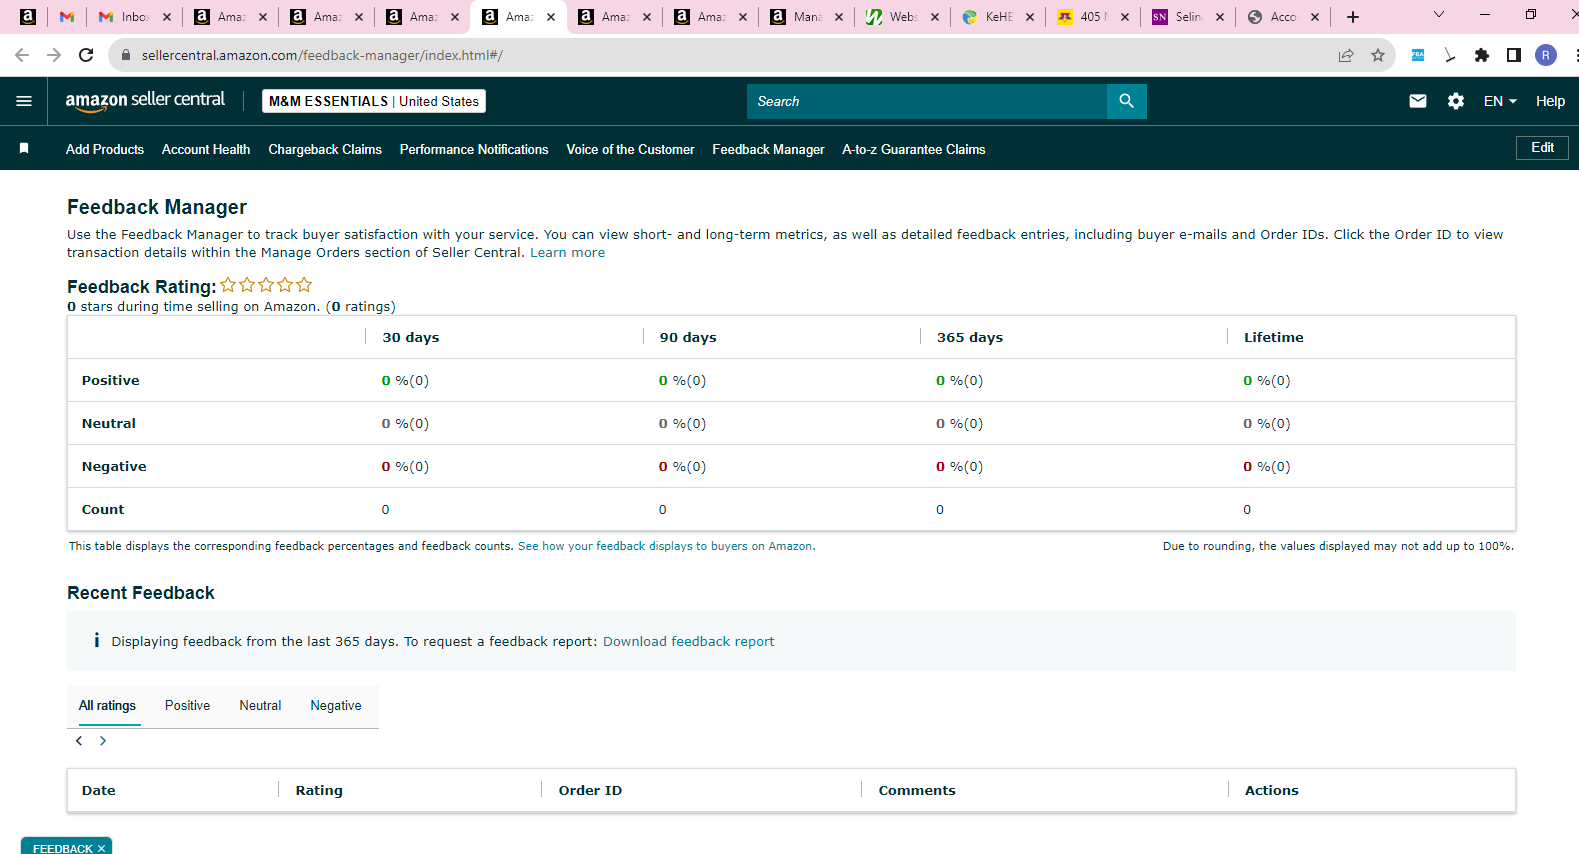Click the magnifier search button

coord(1126,101)
